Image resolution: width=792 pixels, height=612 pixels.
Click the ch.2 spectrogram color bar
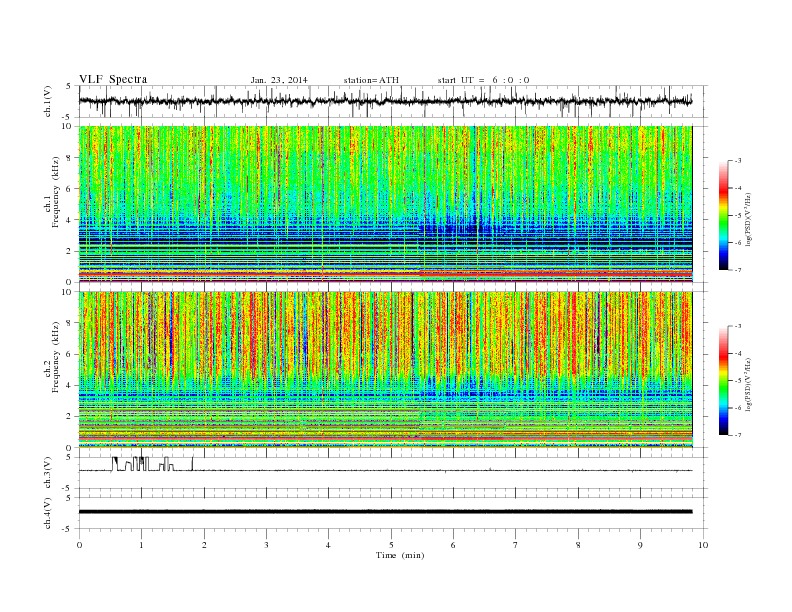pyautogui.click(x=724, y=380)
